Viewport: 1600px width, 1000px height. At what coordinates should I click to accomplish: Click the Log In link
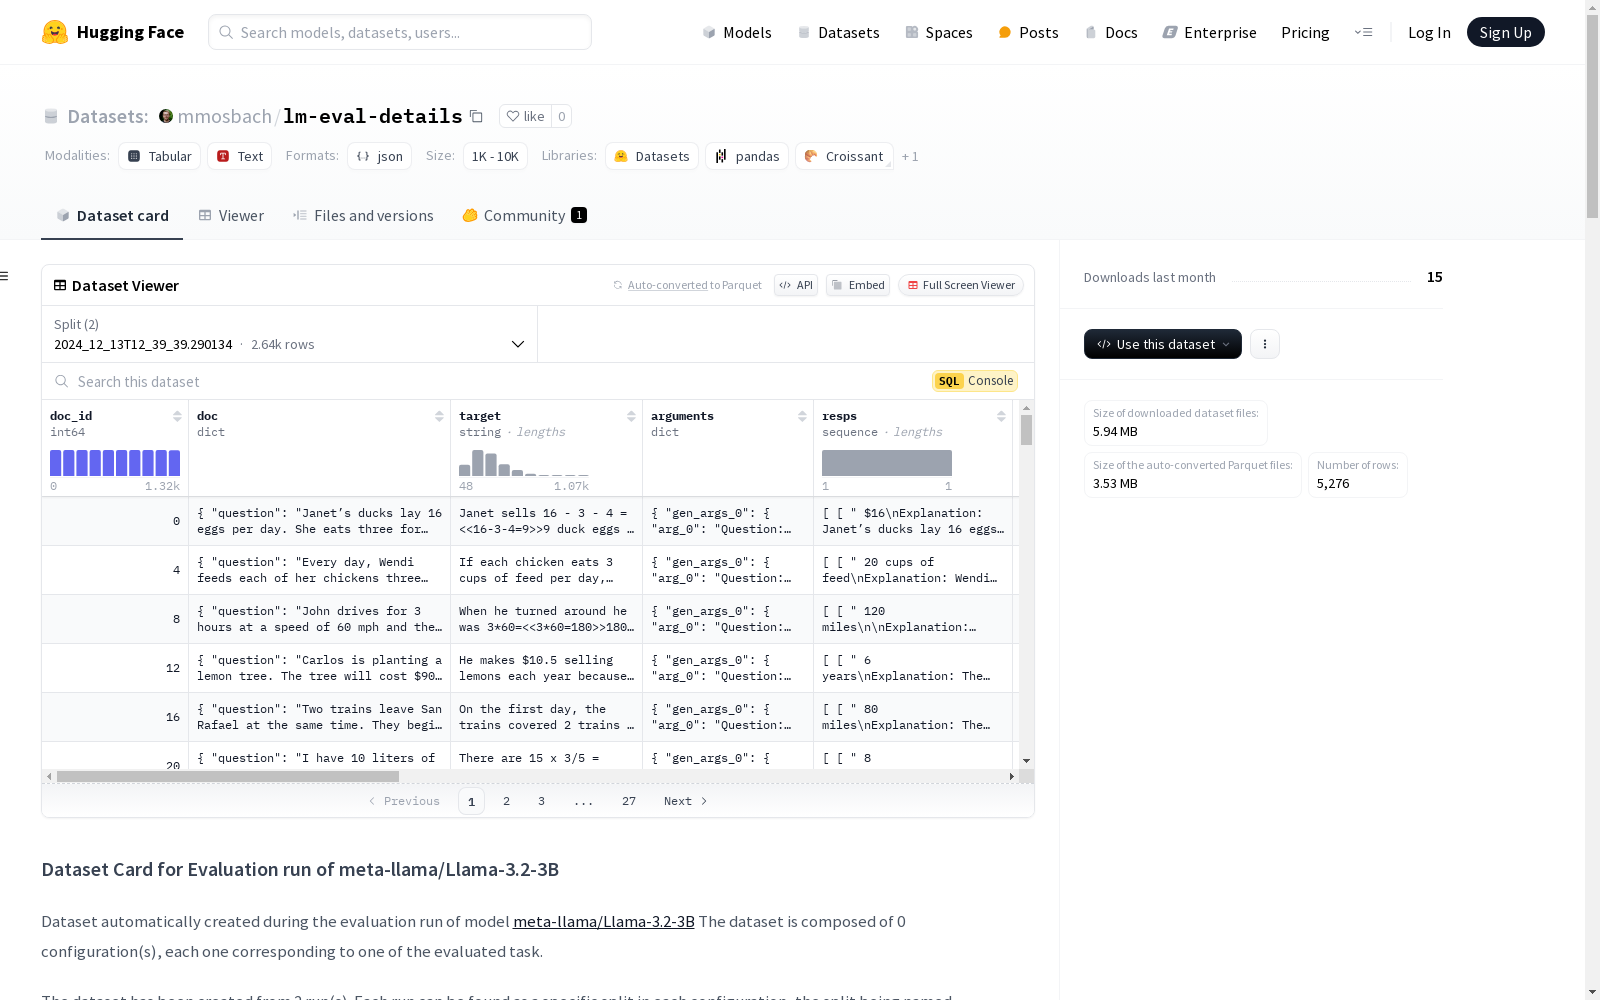tap(1429, 32)
